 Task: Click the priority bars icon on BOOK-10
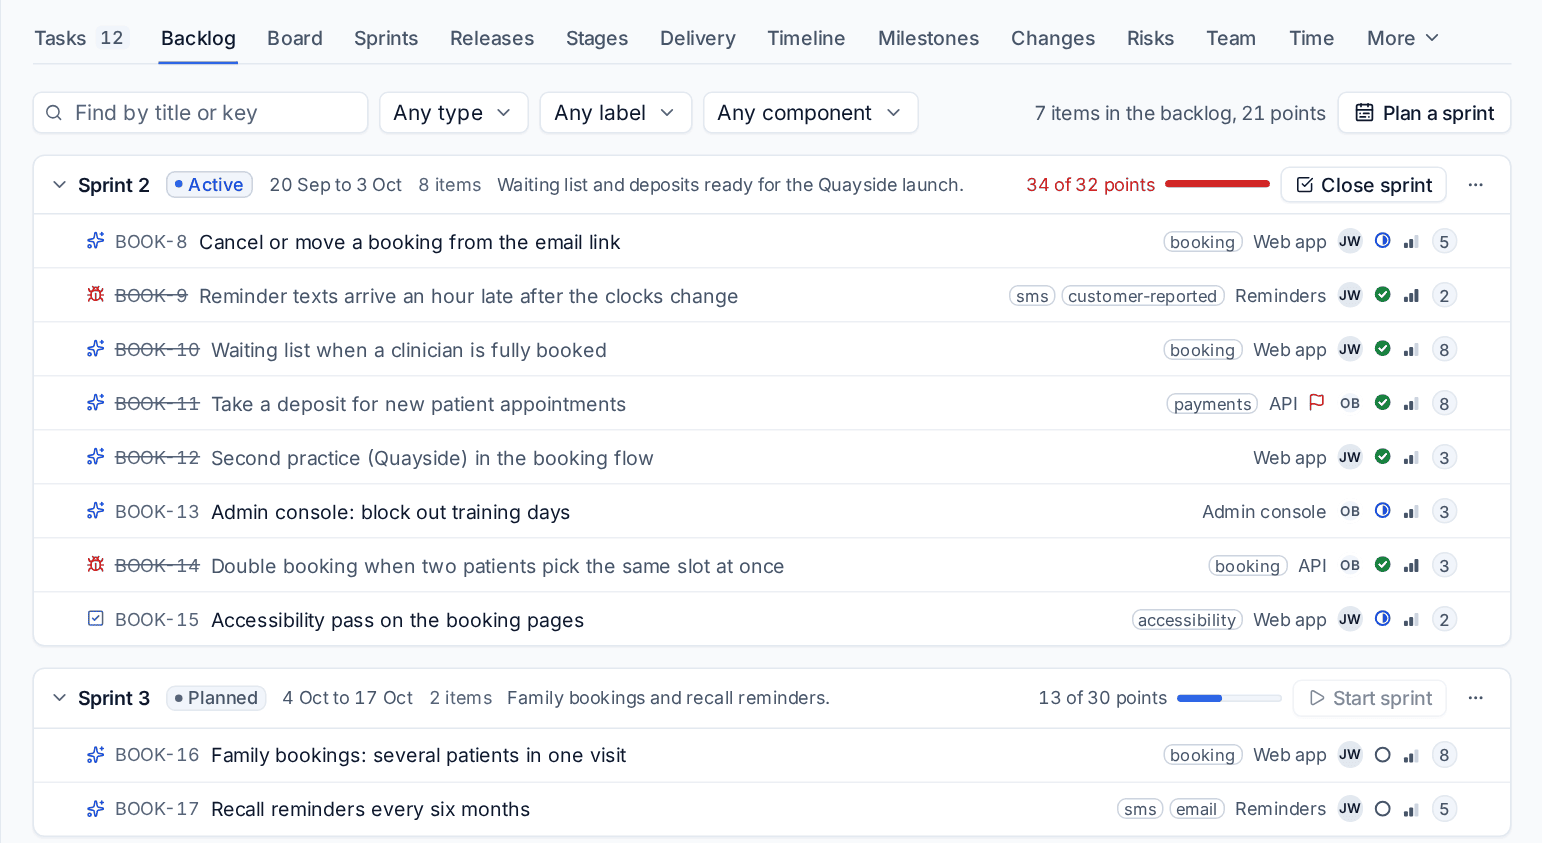point(1411,350)
